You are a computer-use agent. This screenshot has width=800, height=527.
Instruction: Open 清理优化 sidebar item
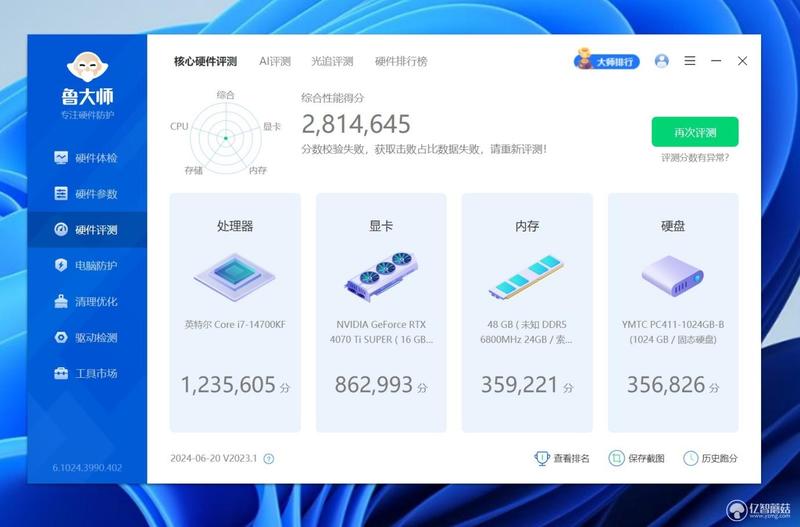click(86, 302)
